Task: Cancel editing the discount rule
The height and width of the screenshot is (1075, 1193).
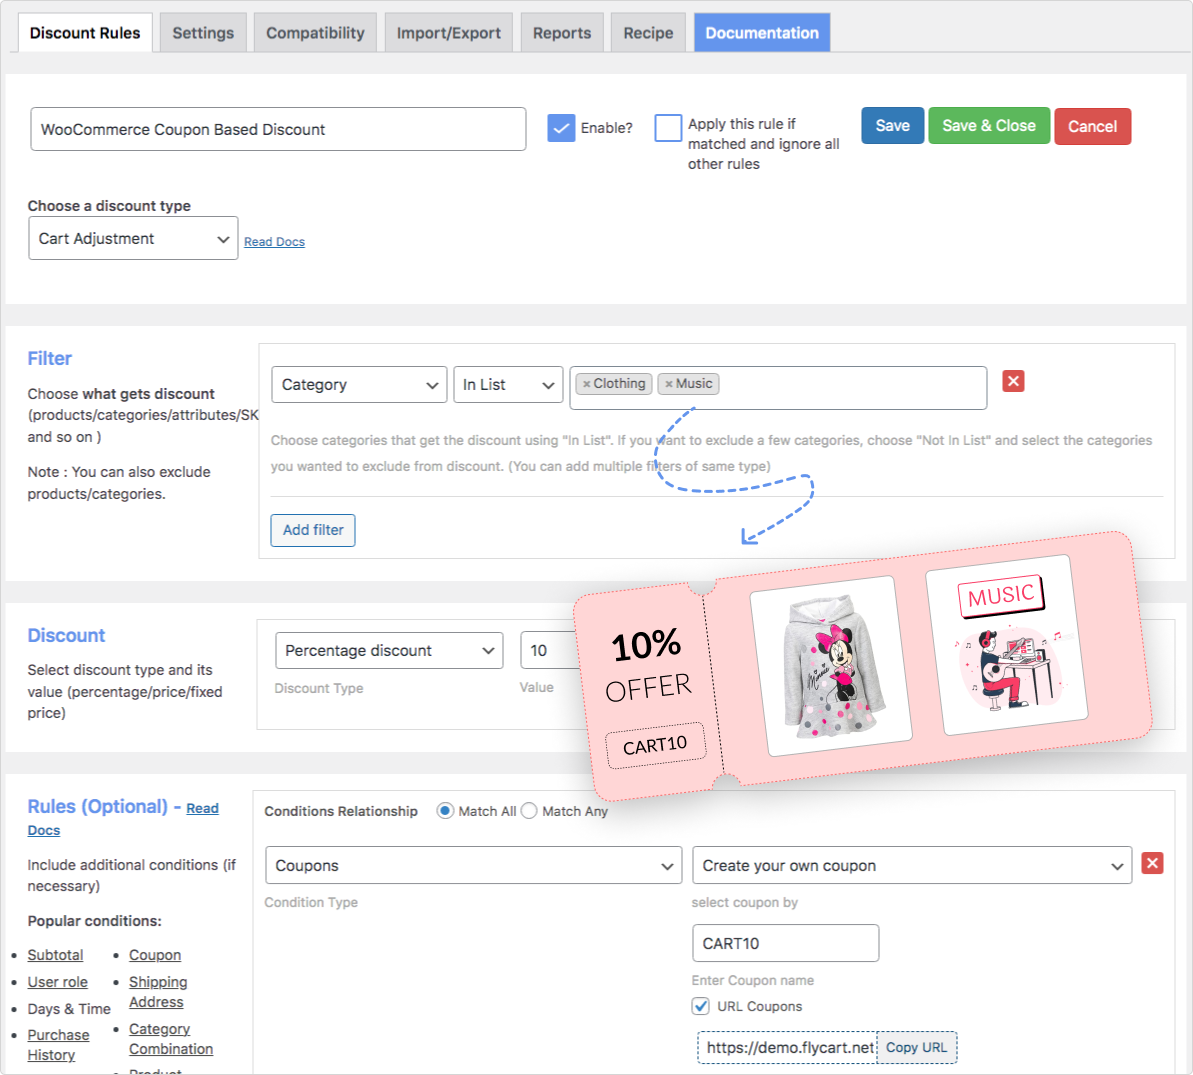Action: (1092, 126)
